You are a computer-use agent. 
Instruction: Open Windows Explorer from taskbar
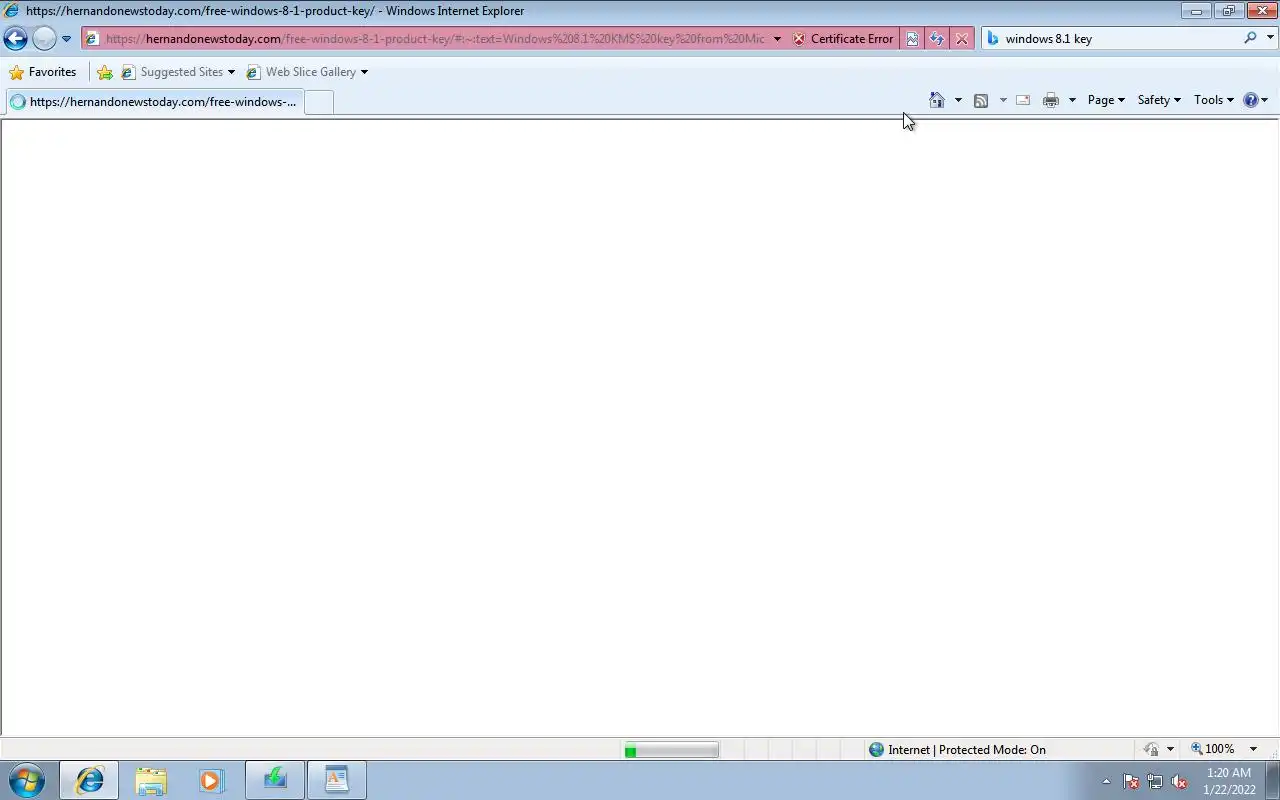coord(151,780)
